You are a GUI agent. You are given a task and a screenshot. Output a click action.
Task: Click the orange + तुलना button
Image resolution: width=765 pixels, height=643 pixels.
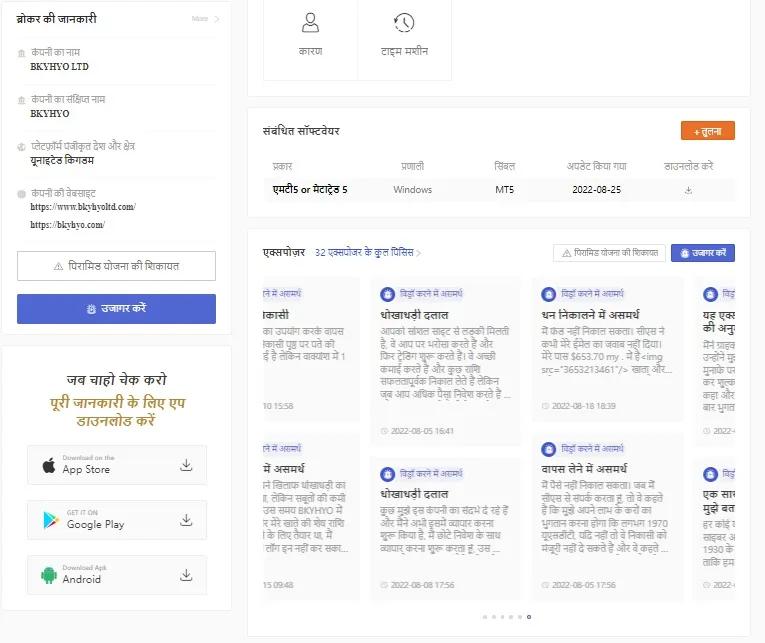707,131
